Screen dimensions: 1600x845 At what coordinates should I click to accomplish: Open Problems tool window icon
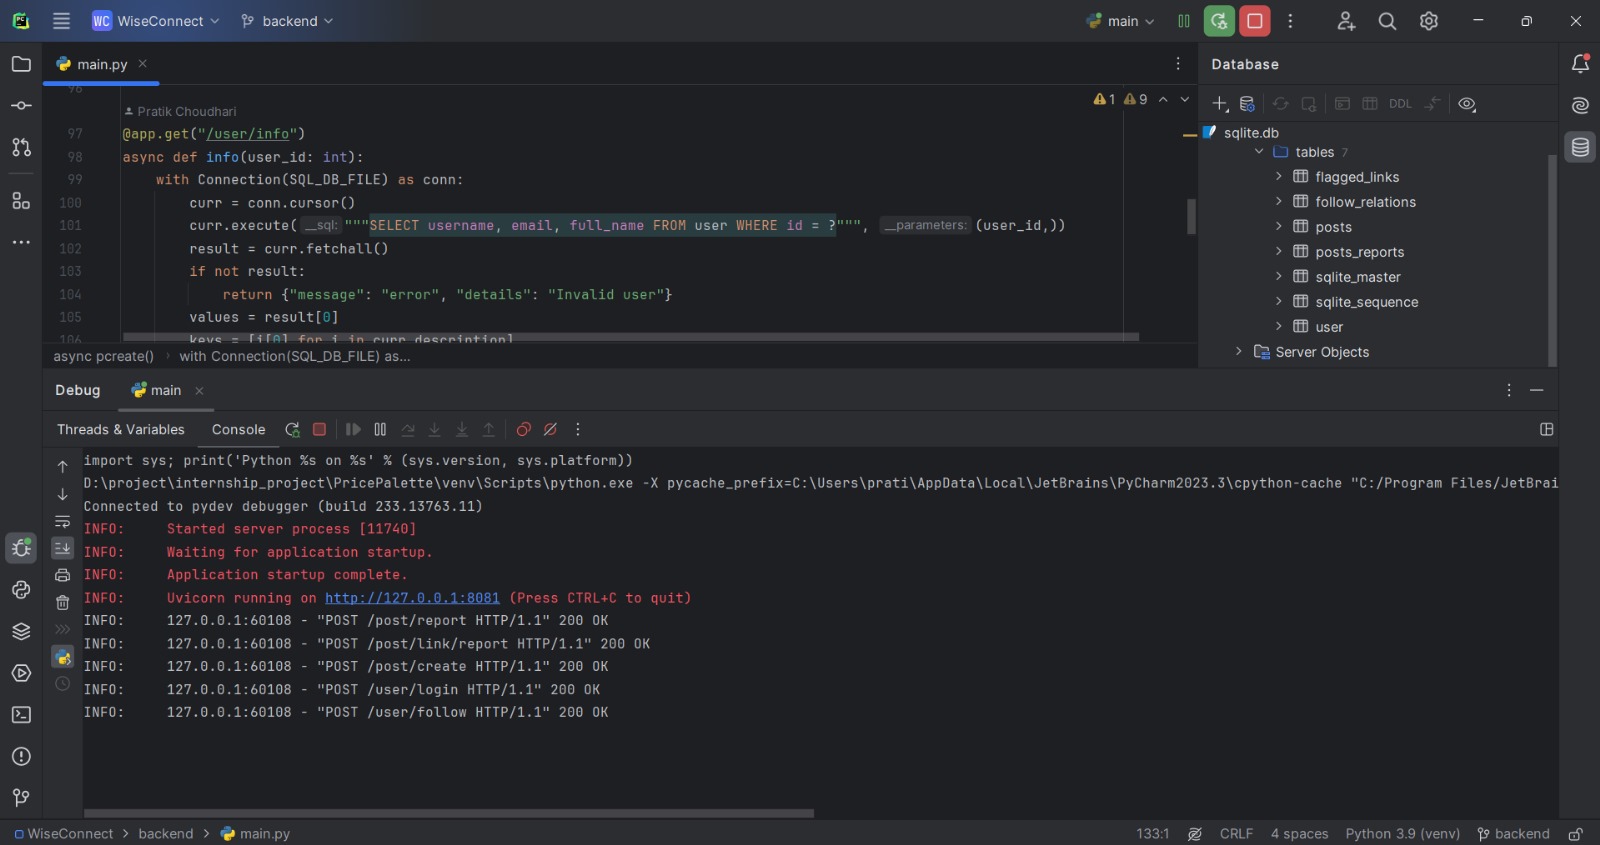click(x=21, y=756)
